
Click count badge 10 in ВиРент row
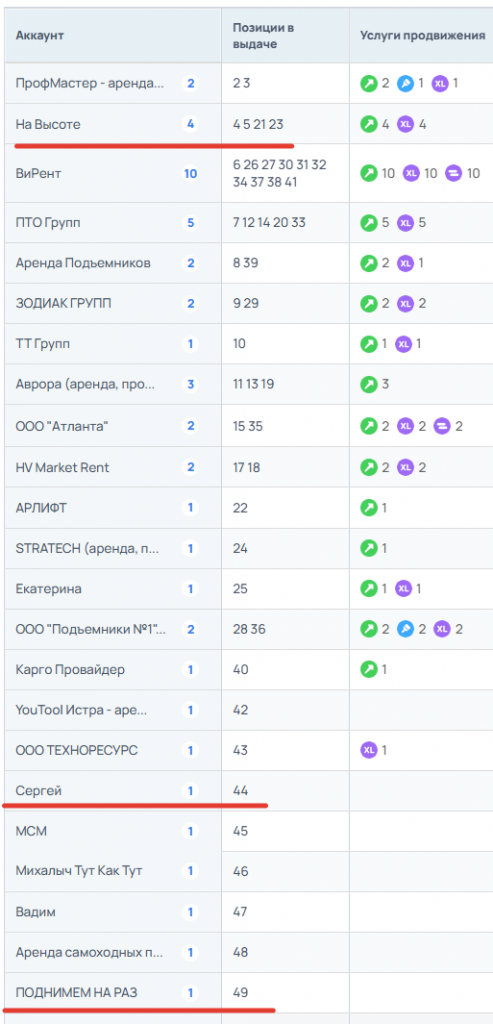click(x=190, y=173)
